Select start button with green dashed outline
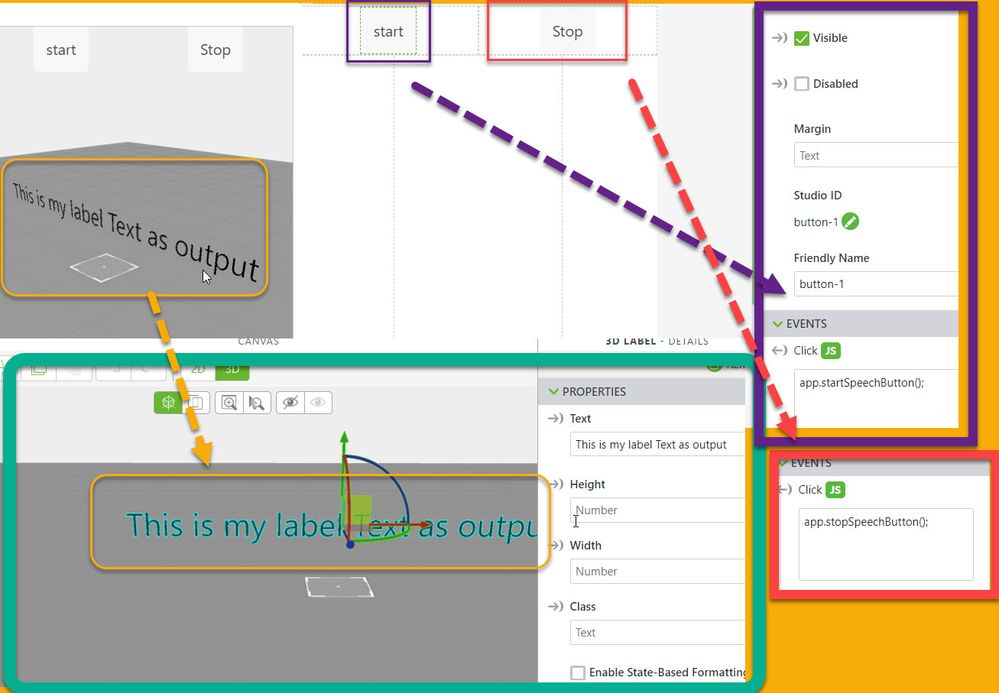 coord(388,31)
